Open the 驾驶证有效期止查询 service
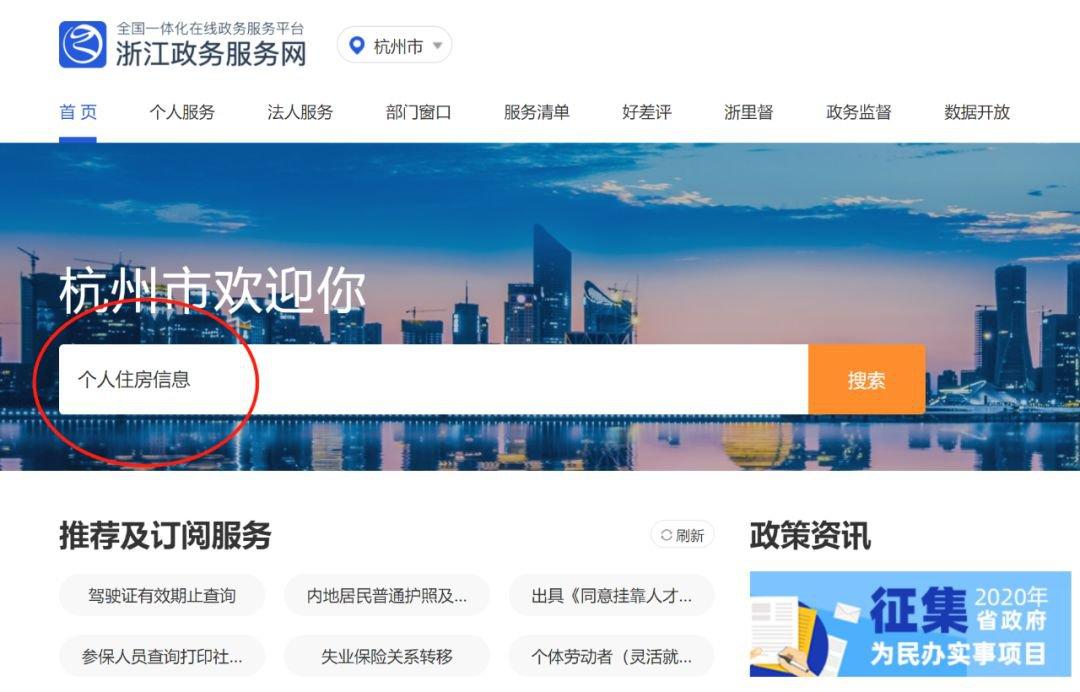The height and width of the screenshot is (692, 1080). pyautogui.click(x=162, y=596)
